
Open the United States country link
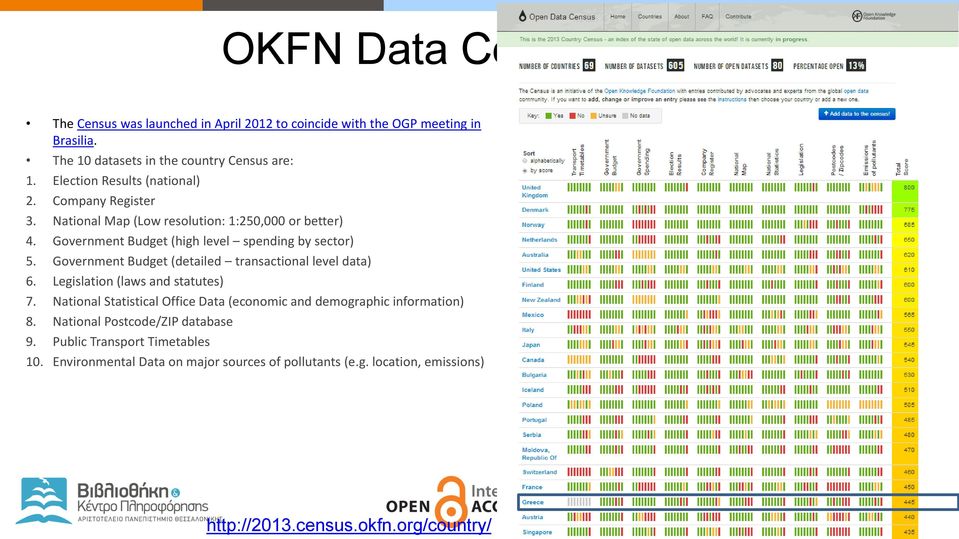point(541,270)
